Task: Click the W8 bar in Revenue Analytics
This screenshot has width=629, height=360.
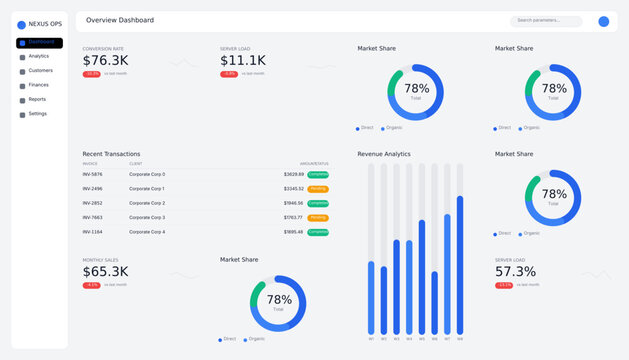Action: pyautogui.click(x=460, y=265)
